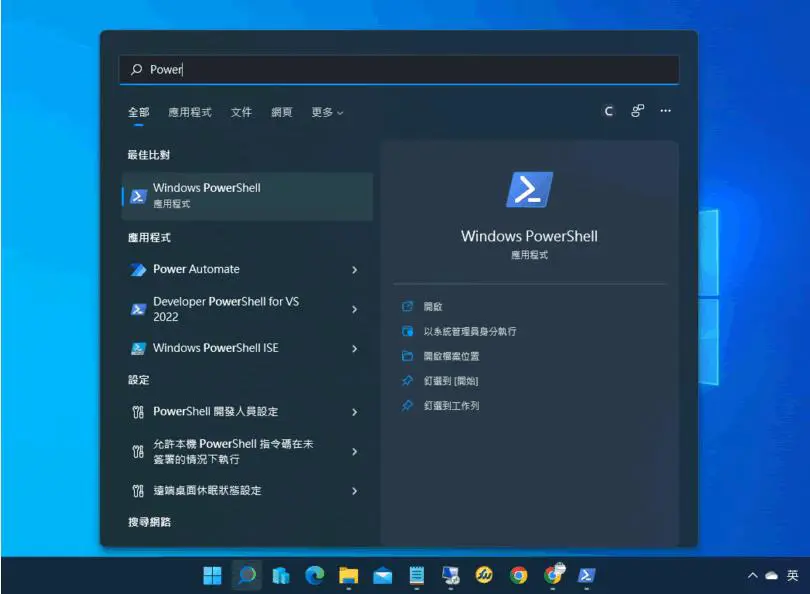Image resolution: width=810 pixels, height=594 pixels.
Task: Launch Google Chrome from the taskbar
Action: point(518,575)
